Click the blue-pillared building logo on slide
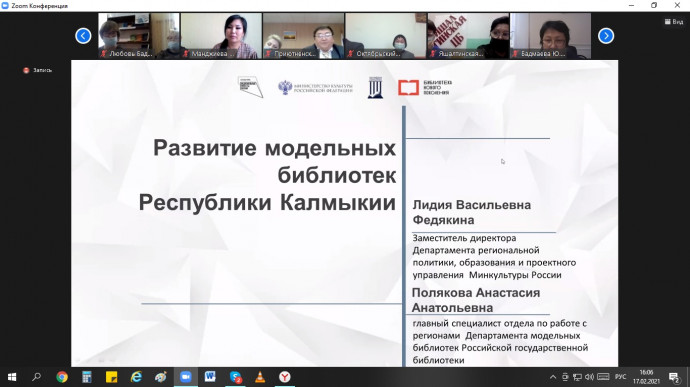Image resolution: width=690 pixels, height=387 pixels. click(375, 87)
